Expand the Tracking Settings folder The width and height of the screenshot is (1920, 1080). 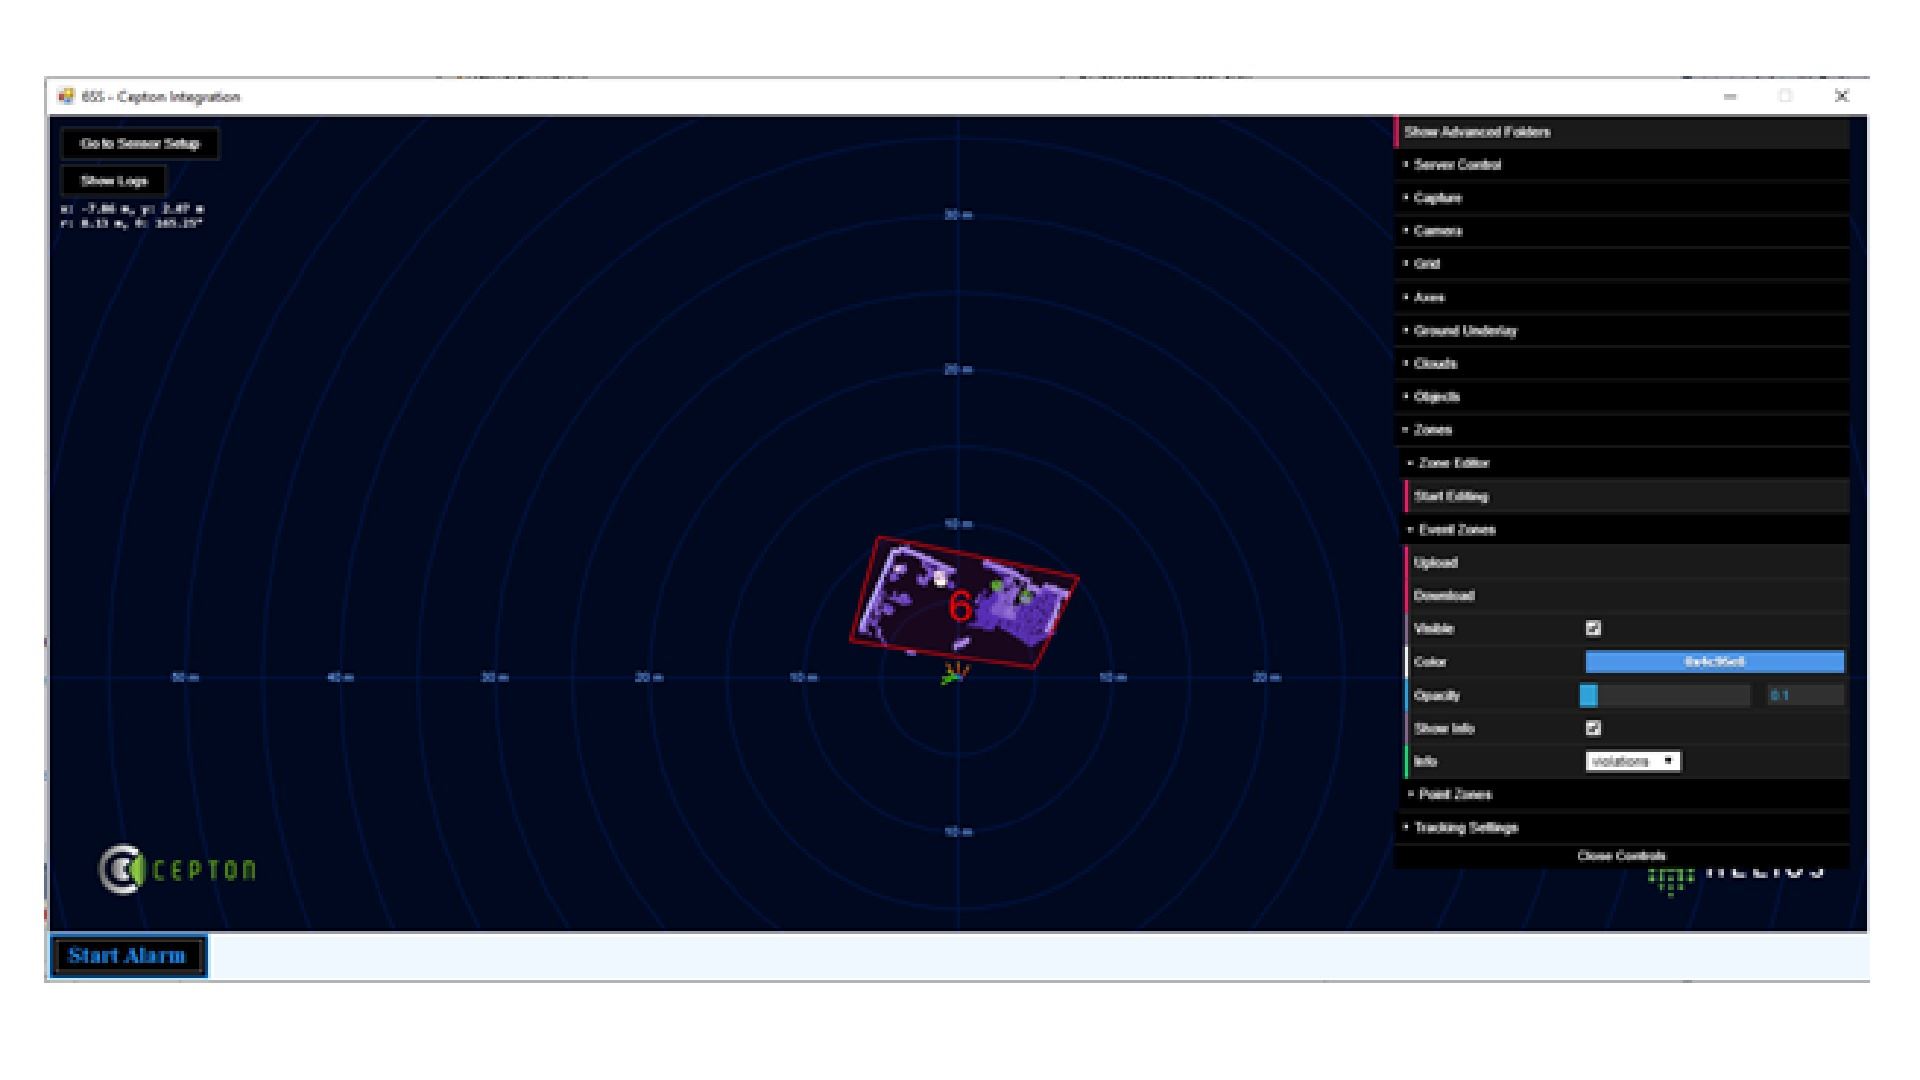(x=1622, y=827)
